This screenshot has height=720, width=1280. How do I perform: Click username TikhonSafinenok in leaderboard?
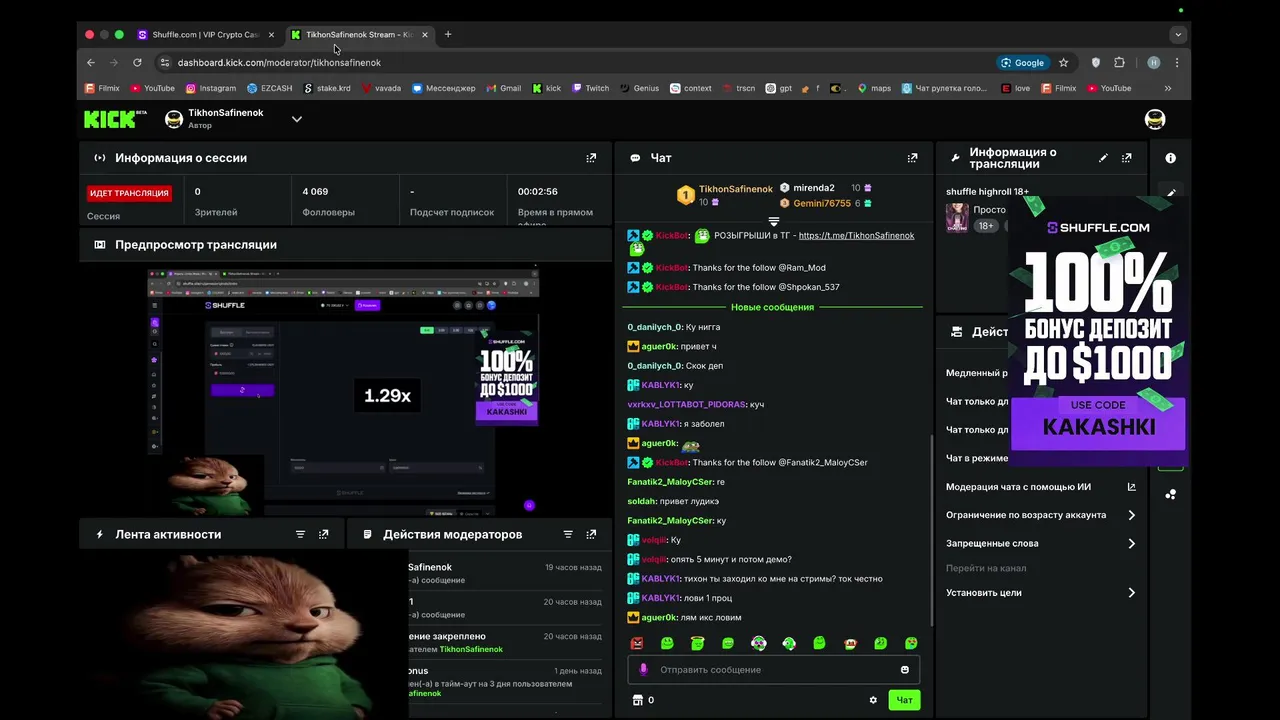click(x=736, y=189)
